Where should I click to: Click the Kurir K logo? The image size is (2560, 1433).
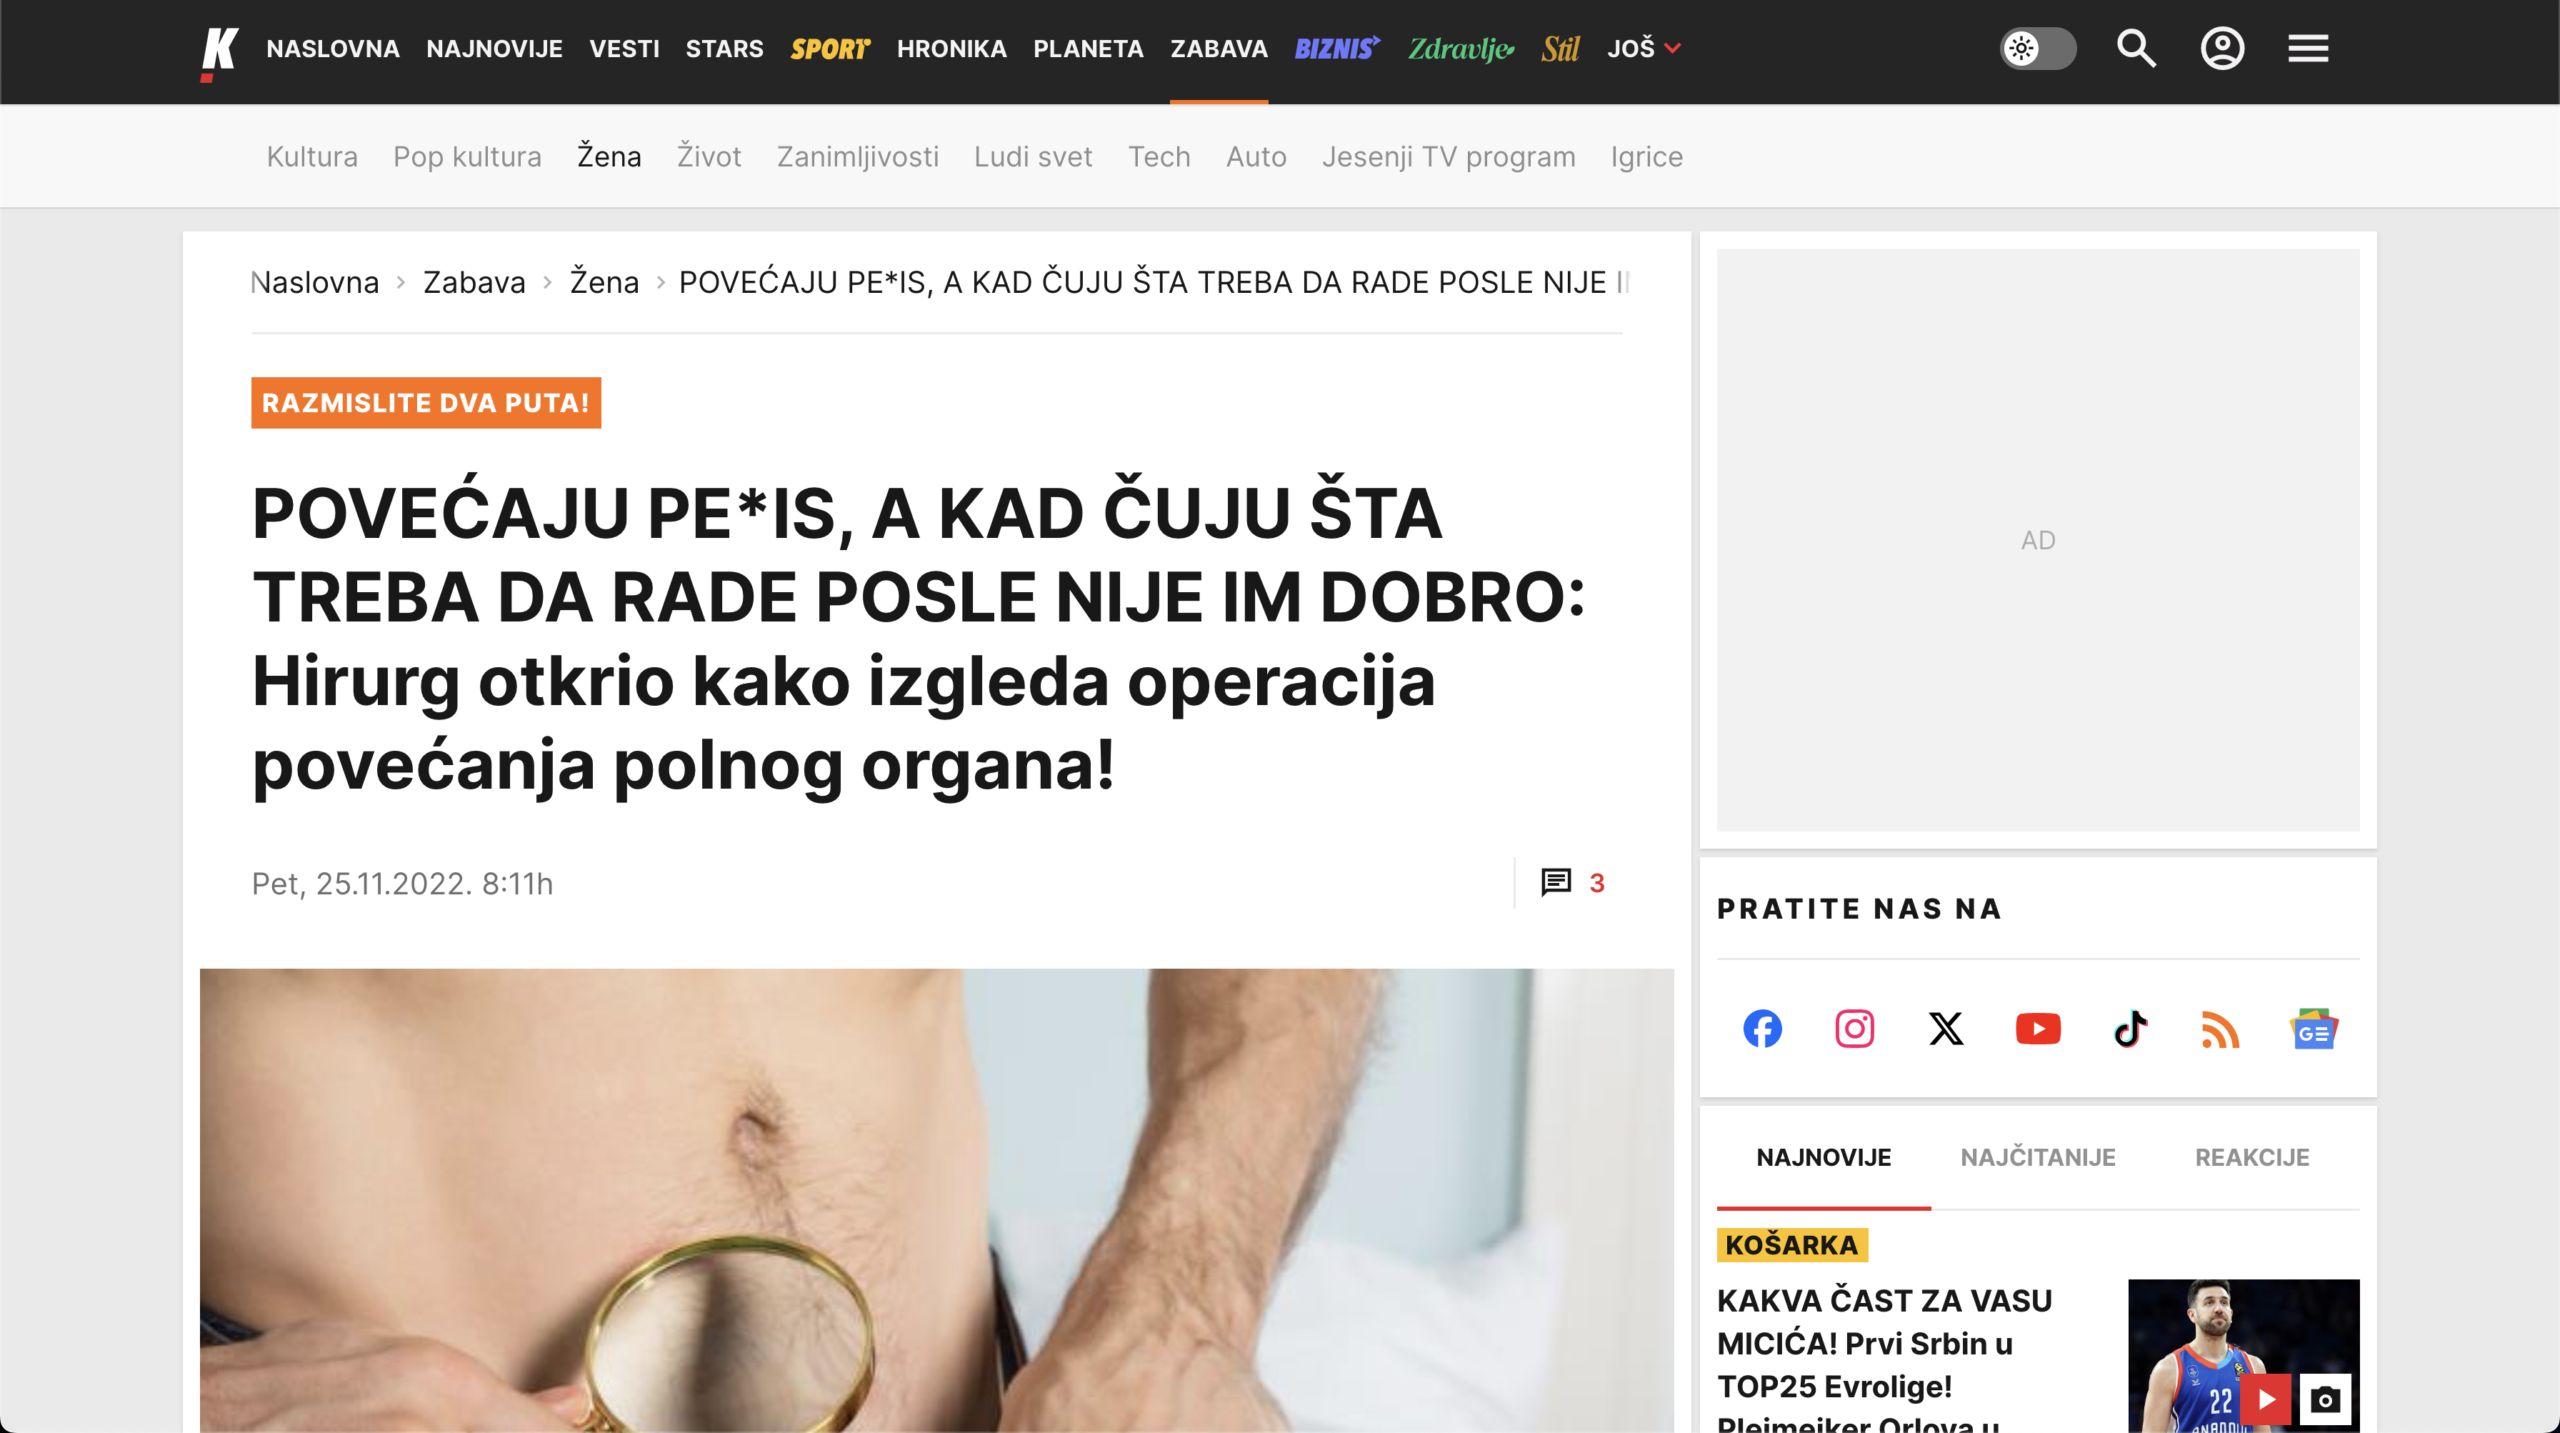pyautogui.click(x=219, y=53)
